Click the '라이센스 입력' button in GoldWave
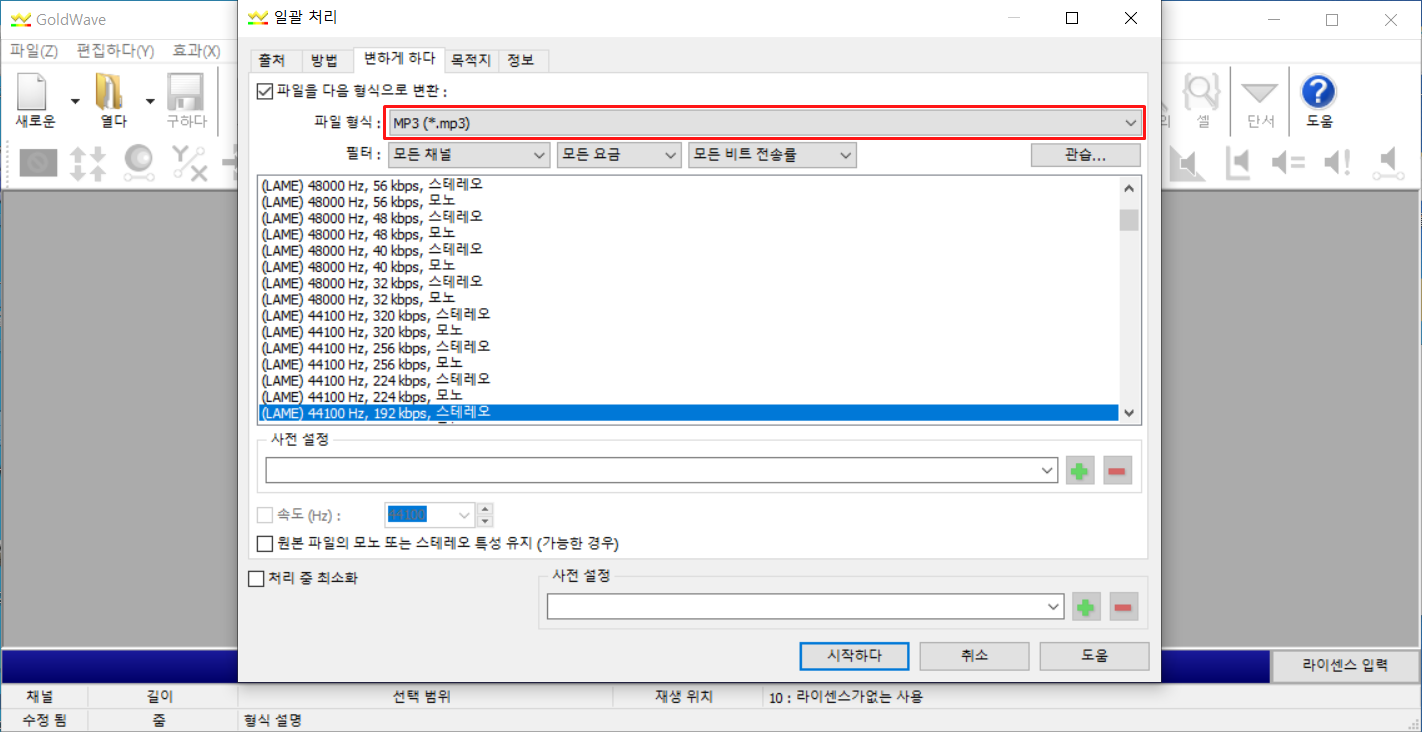The height and width of the screenshot is (732, 1422). click(1345, 665)
